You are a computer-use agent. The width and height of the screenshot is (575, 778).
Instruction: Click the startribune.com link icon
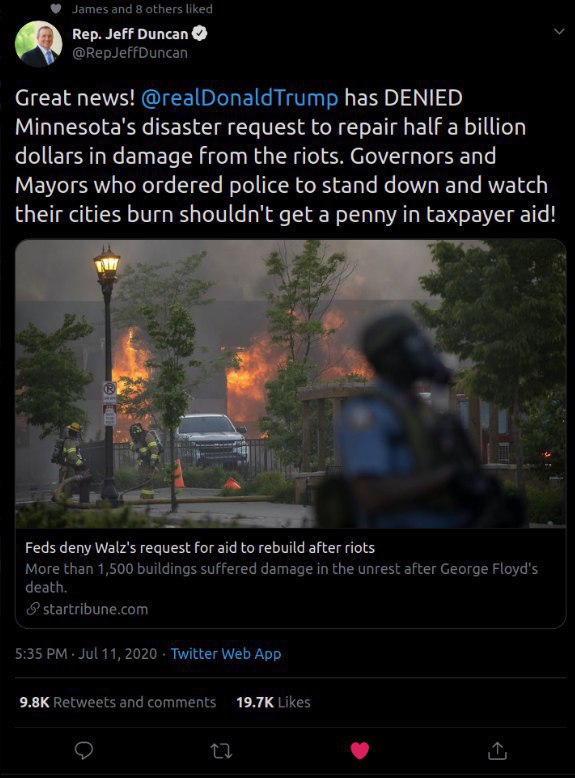click(33, 609)
